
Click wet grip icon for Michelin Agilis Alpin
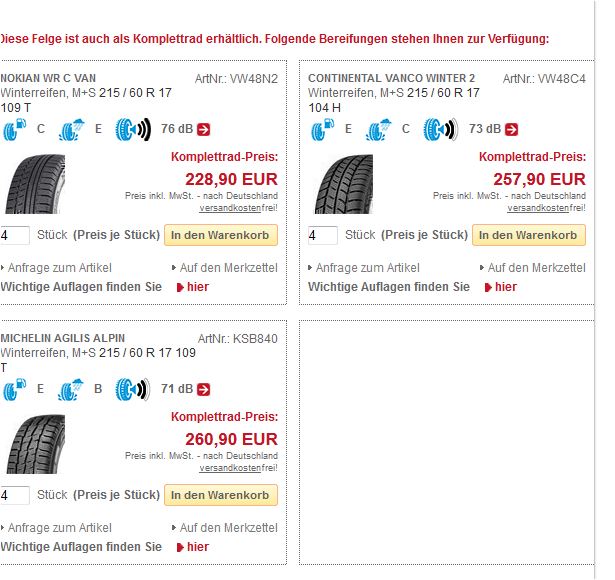pos(73,389)
